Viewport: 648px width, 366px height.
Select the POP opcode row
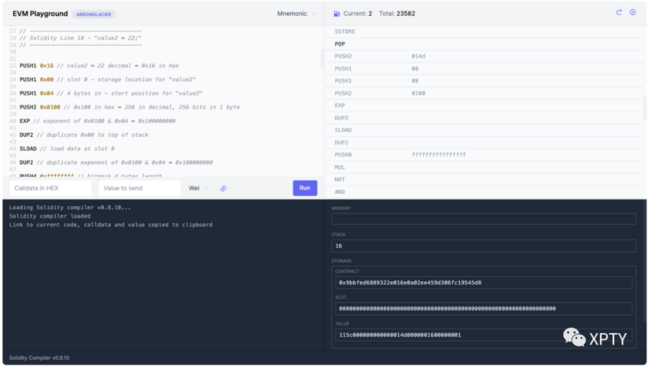(485, 44)
